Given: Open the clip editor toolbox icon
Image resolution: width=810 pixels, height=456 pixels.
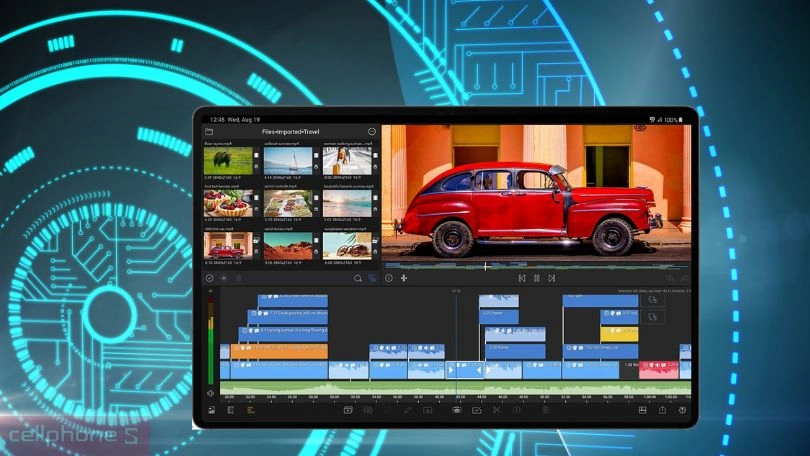Looking at the screenshot, I should pyautogui.click(x=456, y=410).
